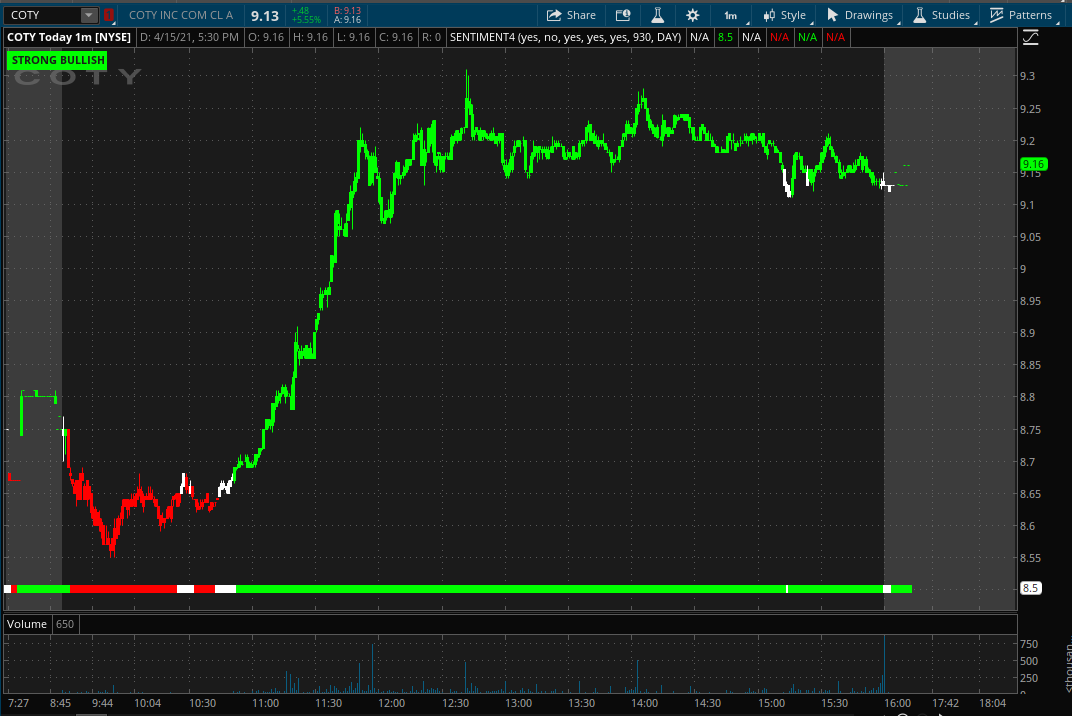This screenshot has width=1072, height=716.
Task: Click the range value R: 0
Action: click(431, 37)
